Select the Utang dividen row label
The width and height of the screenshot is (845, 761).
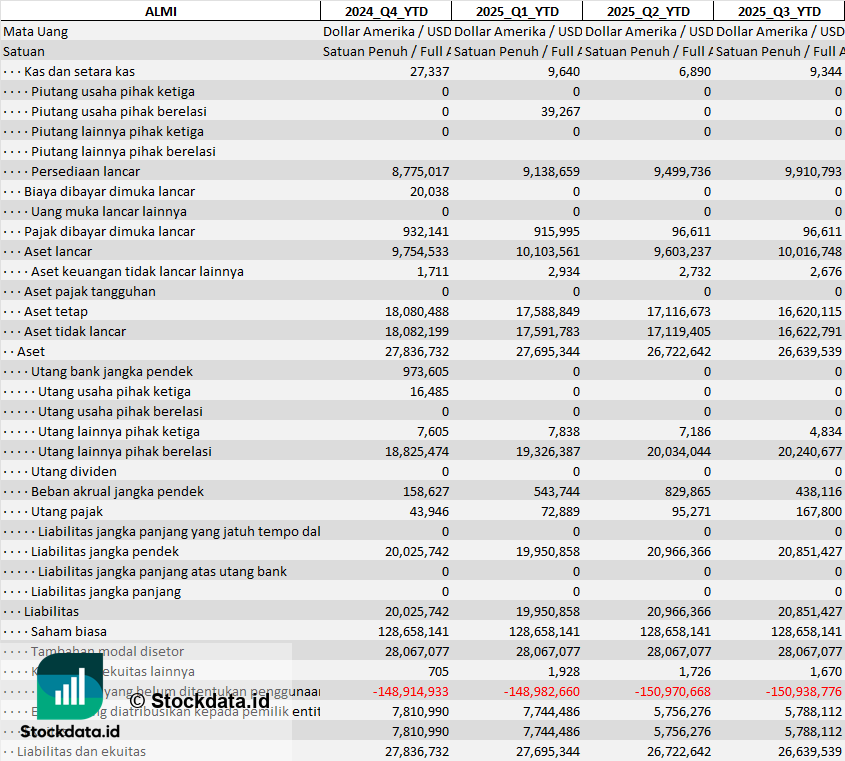pyautogui.click(x=74, y=471)
